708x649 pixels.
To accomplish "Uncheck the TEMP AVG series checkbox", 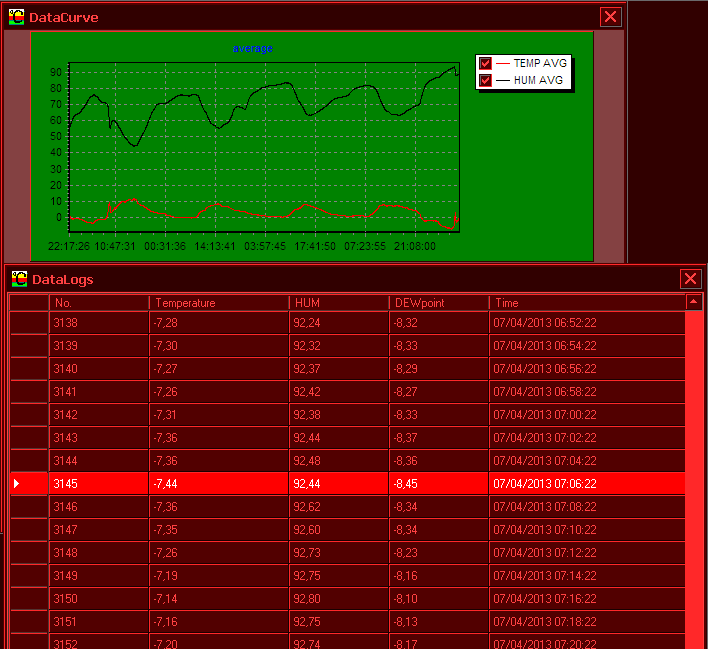I will [485, 63].
